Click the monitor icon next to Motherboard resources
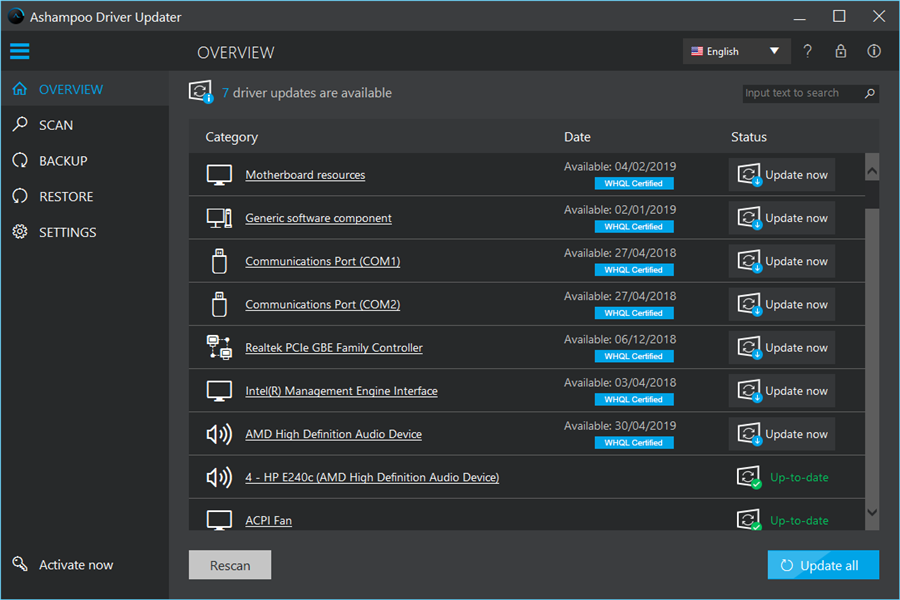This screenshot has width=900, height=600. (x=218, y=174)
